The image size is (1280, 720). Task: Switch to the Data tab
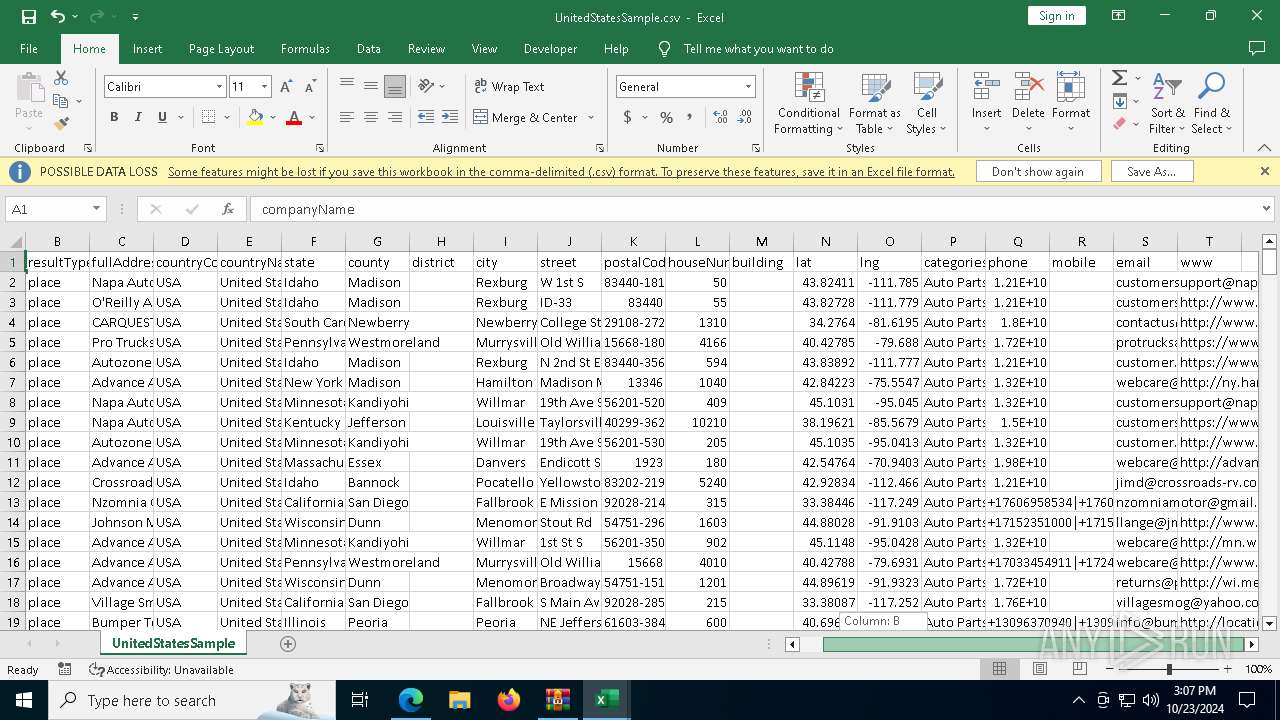(x=369, y=49)
